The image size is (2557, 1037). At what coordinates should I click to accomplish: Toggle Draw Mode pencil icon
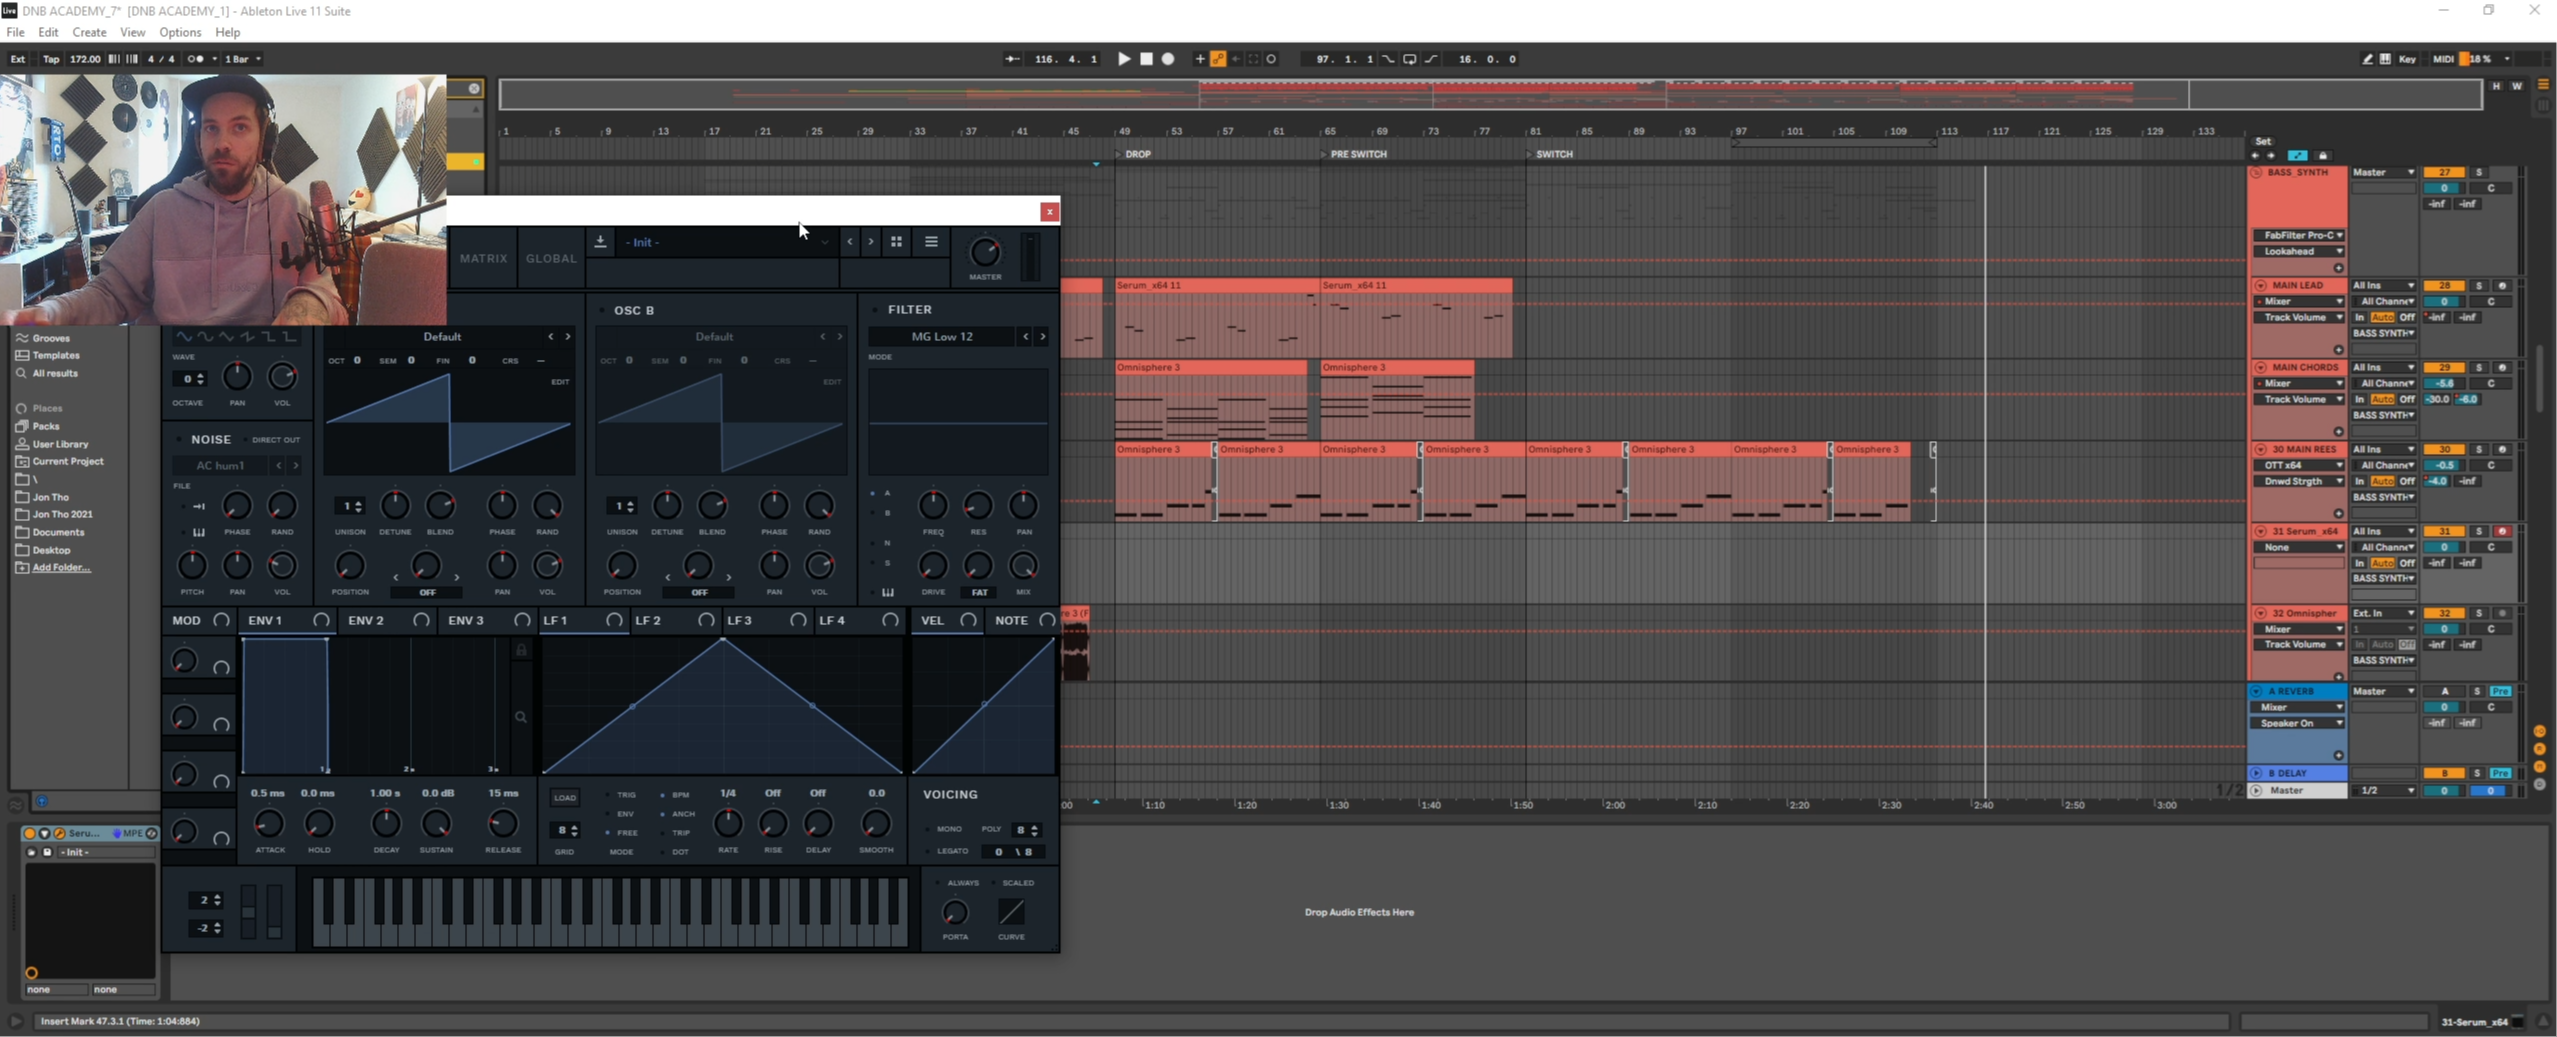2367,59
